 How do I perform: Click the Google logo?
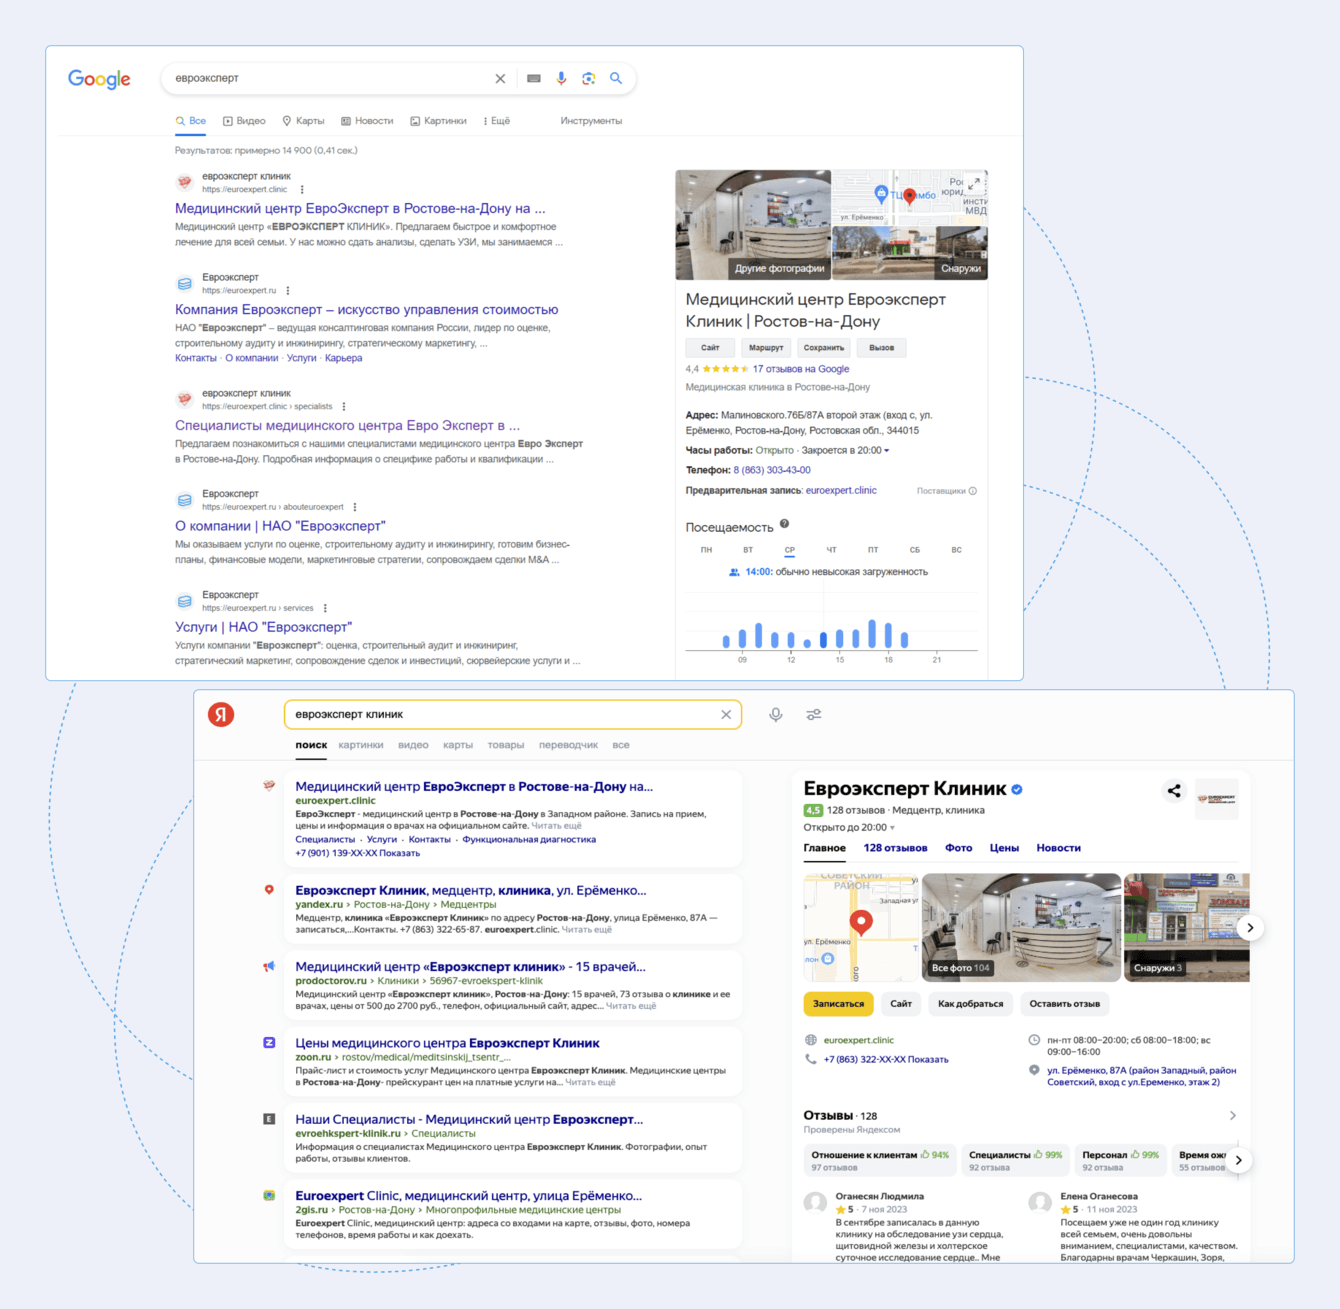(99, 79)
